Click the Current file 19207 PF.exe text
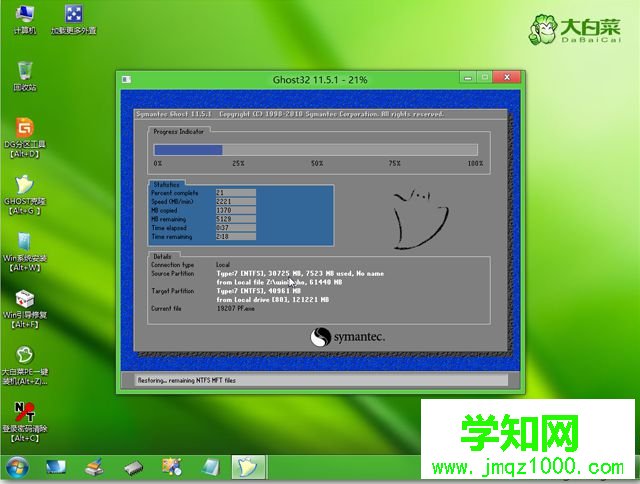The image size is (640, 484). point(236,309)
